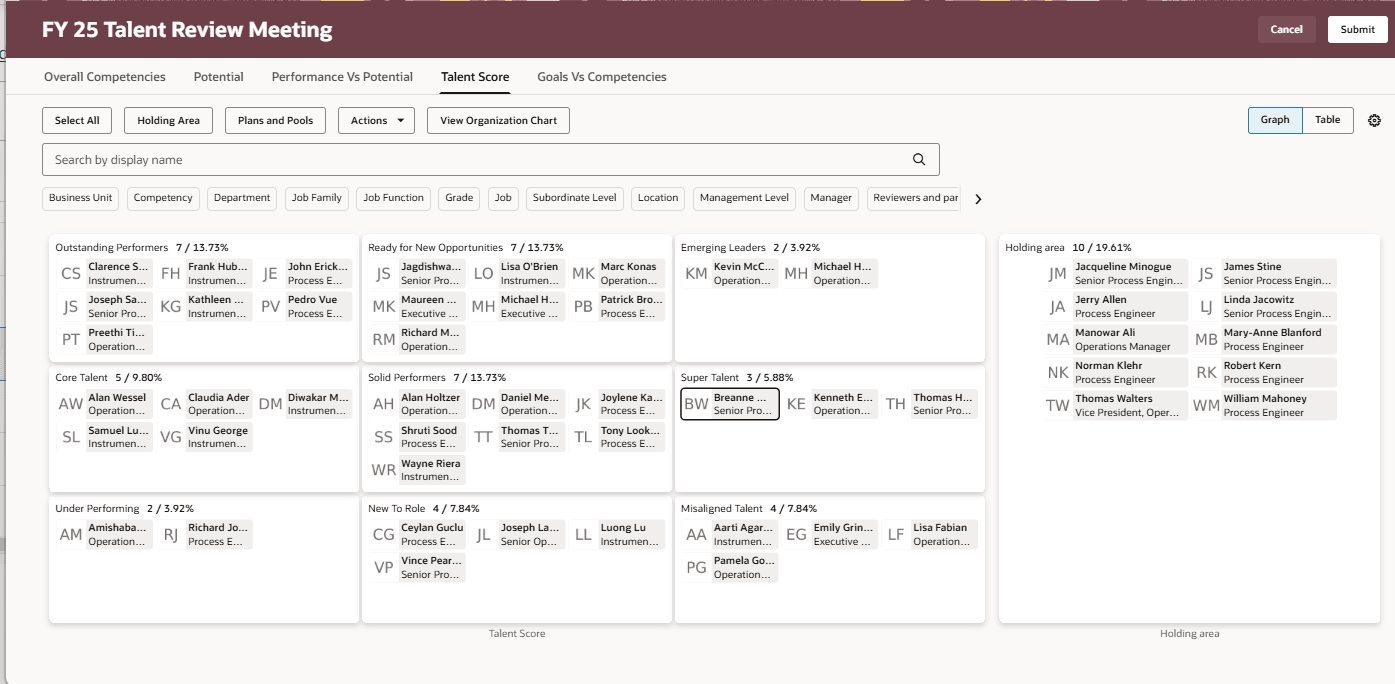Image resolution: width=1395 pixels, height=684 pixels.
Task: Select the MA avatar for Manowar Ali
Action: (1058, 340)
